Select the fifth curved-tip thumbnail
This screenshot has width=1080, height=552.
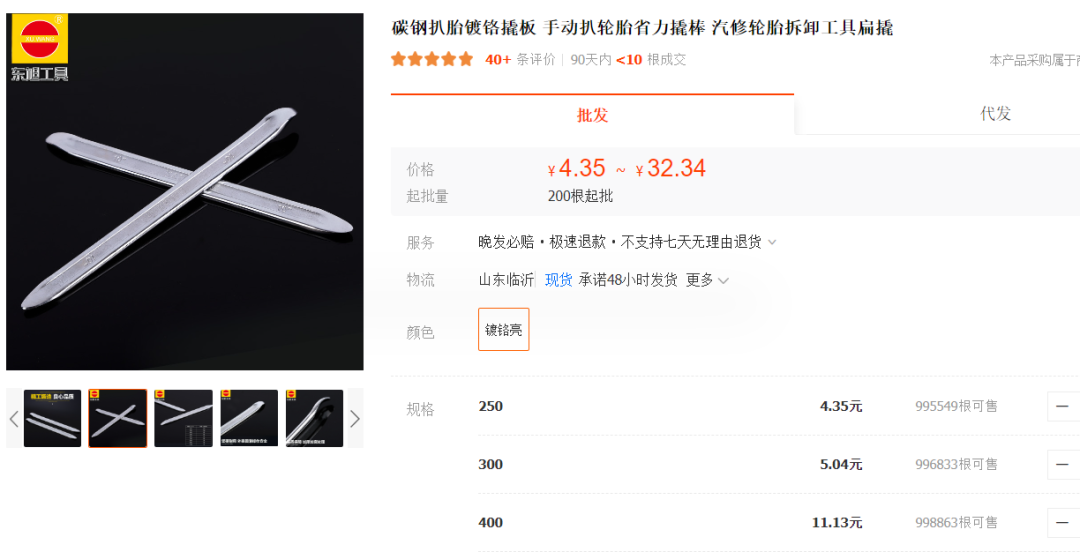coord(315,418)
